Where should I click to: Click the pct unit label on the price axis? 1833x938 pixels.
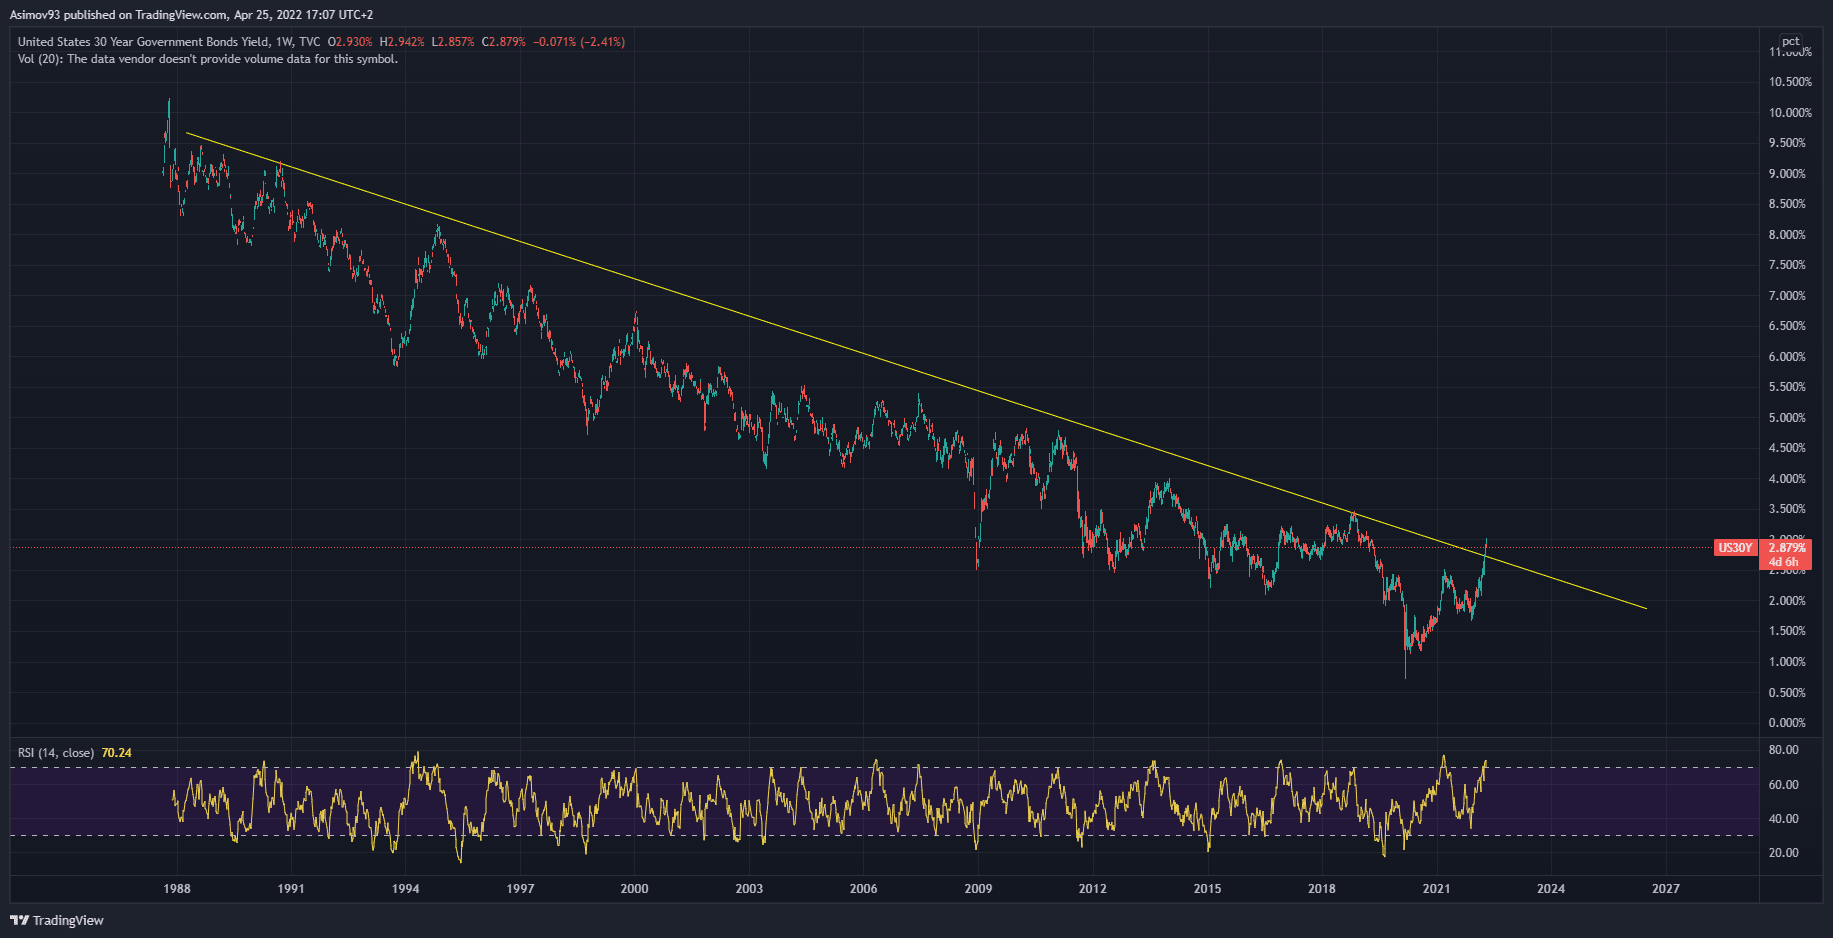pyautogui.click(x=1790, y=41)
